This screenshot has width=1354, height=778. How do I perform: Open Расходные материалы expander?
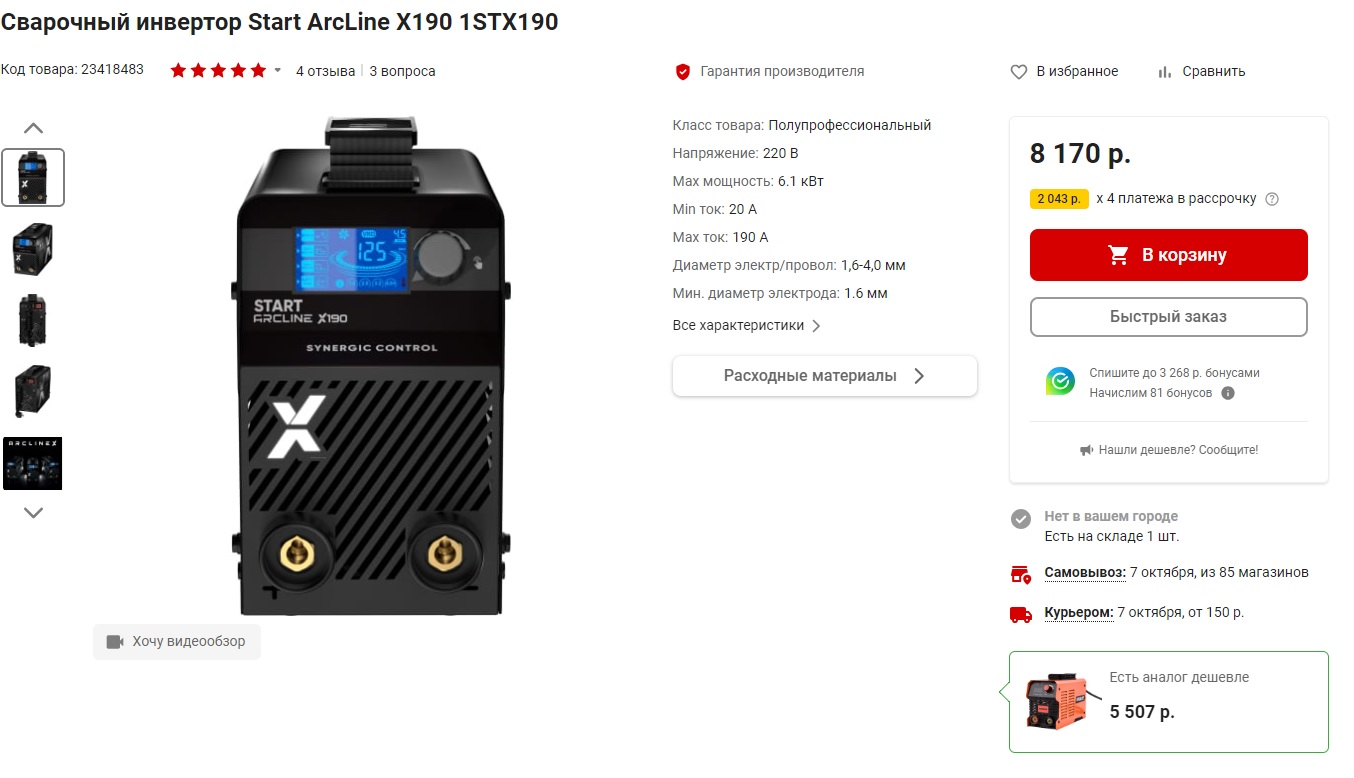(825, 376)
